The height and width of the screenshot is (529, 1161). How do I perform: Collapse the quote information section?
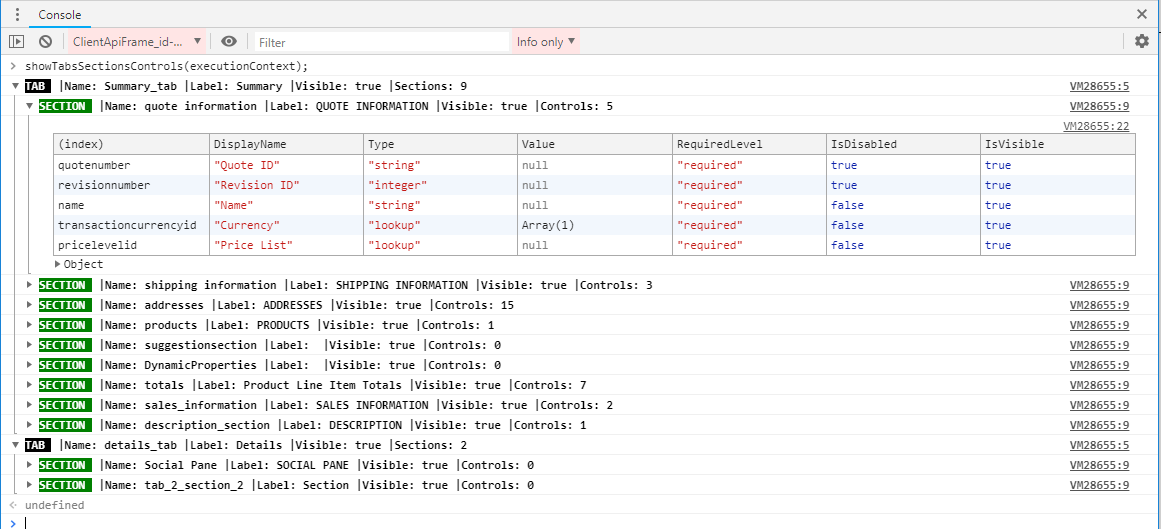pos(30,106)
